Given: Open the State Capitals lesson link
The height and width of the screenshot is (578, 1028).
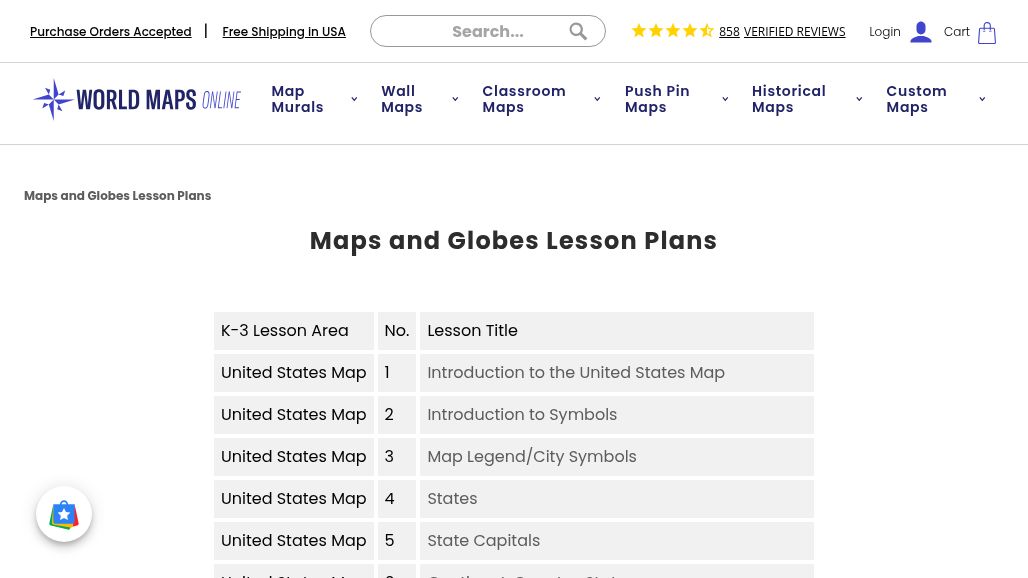Looking at the screenshot, I should coord(484,541).
